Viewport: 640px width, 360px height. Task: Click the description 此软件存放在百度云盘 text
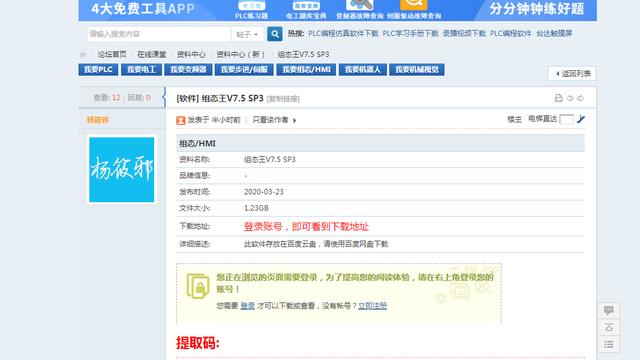(316, 244)
